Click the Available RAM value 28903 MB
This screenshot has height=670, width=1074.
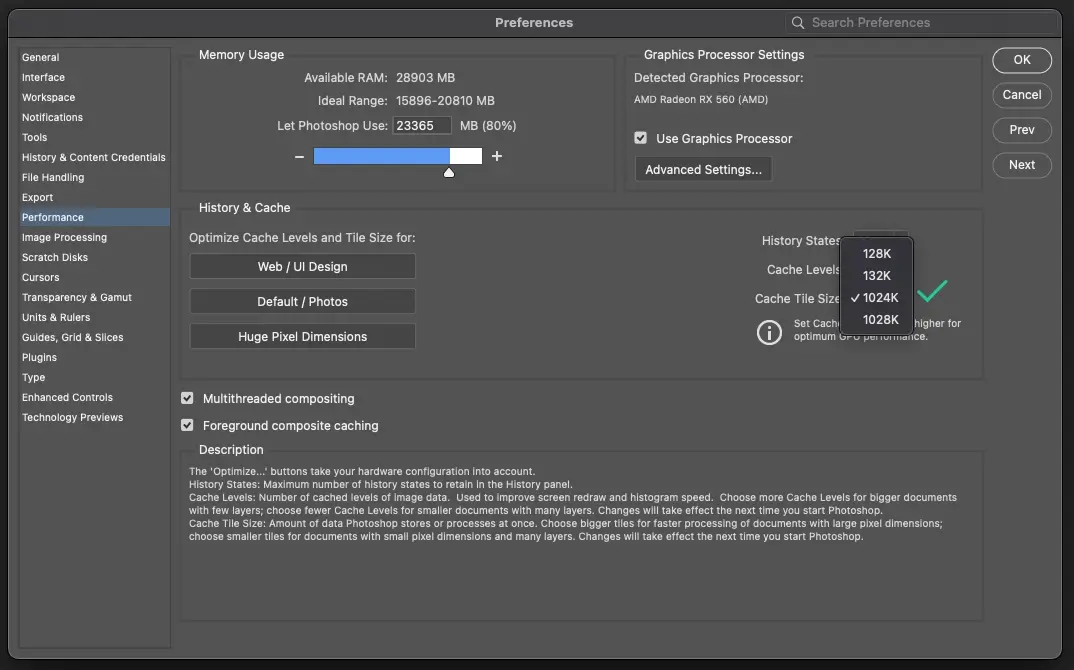point(425,77)
